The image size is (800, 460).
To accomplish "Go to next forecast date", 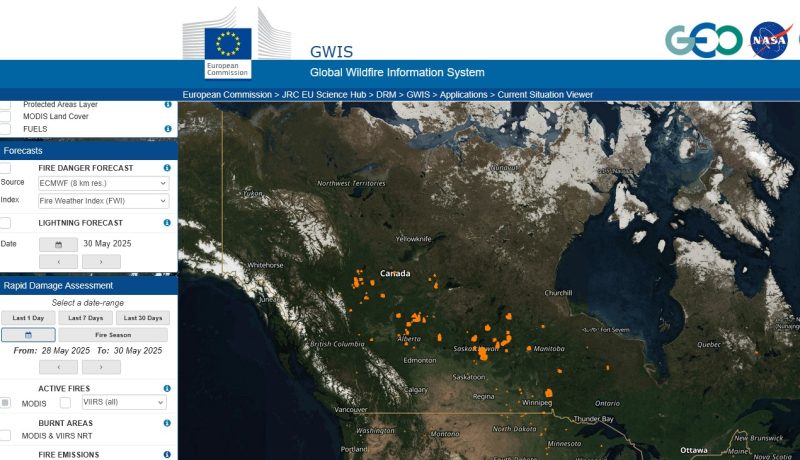I will coord(102,262).
